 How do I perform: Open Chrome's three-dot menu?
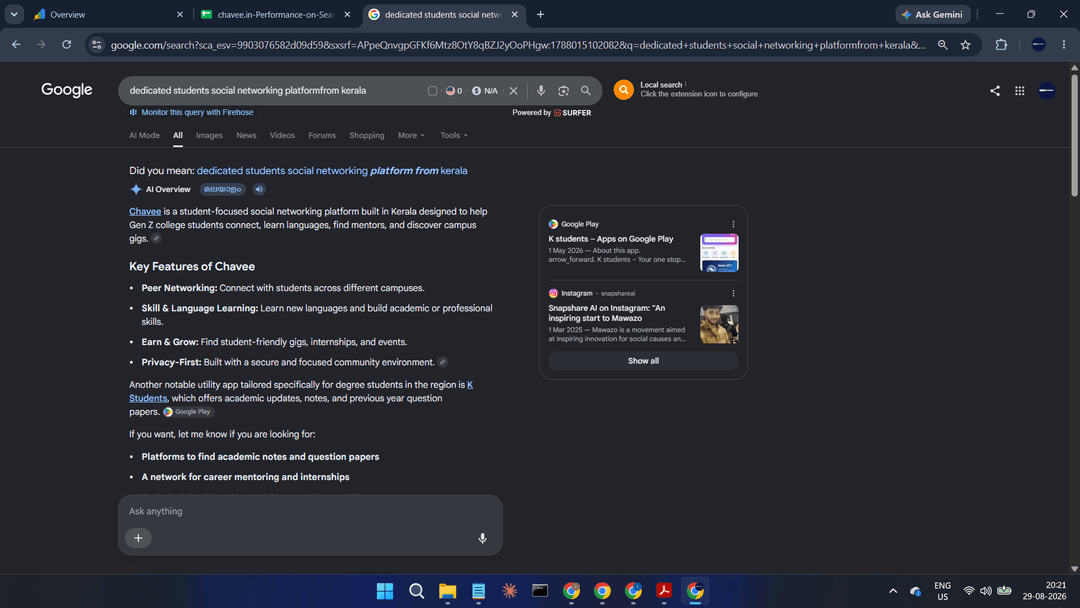pos(1063,45)
